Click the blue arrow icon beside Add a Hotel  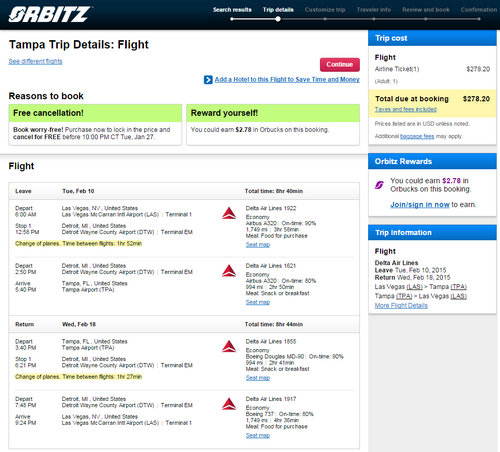[x=208, y=80]
